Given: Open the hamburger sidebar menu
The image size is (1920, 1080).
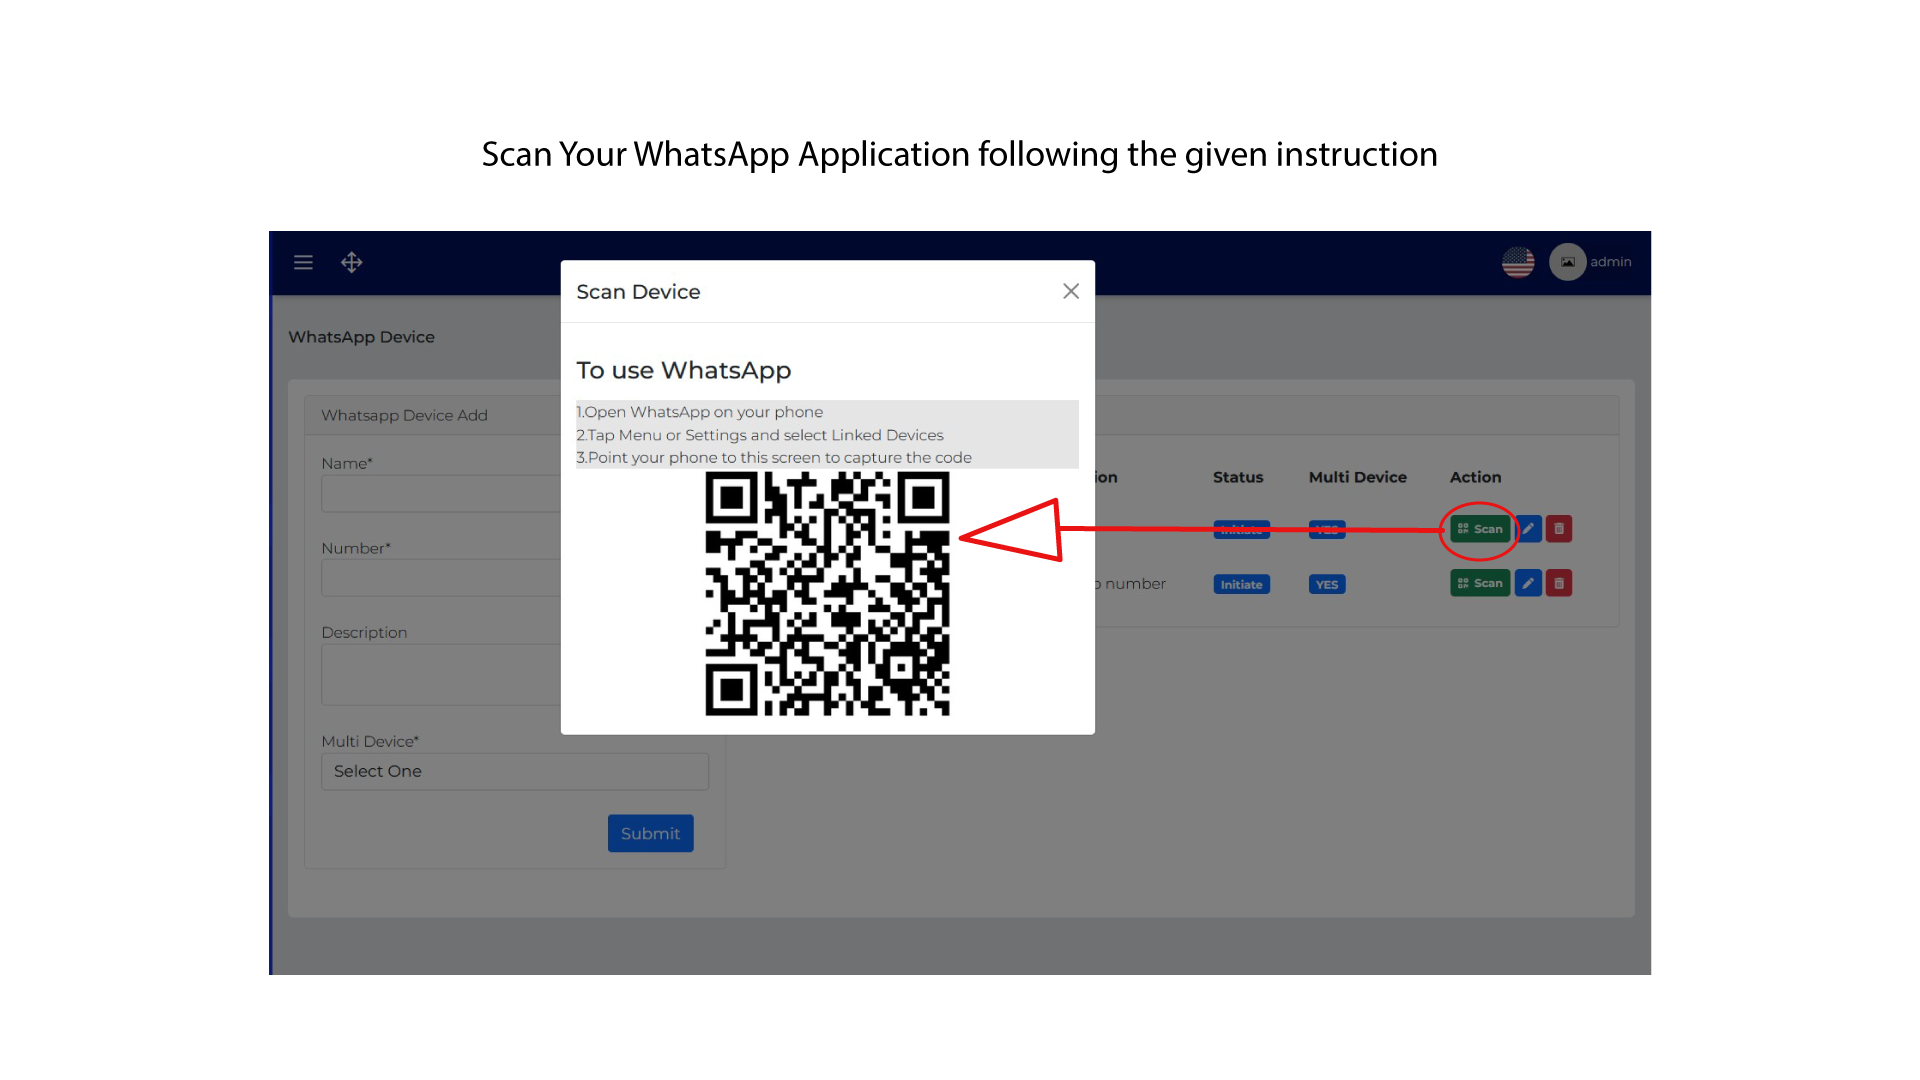Looking at the screenshot, I should (303, 262).
